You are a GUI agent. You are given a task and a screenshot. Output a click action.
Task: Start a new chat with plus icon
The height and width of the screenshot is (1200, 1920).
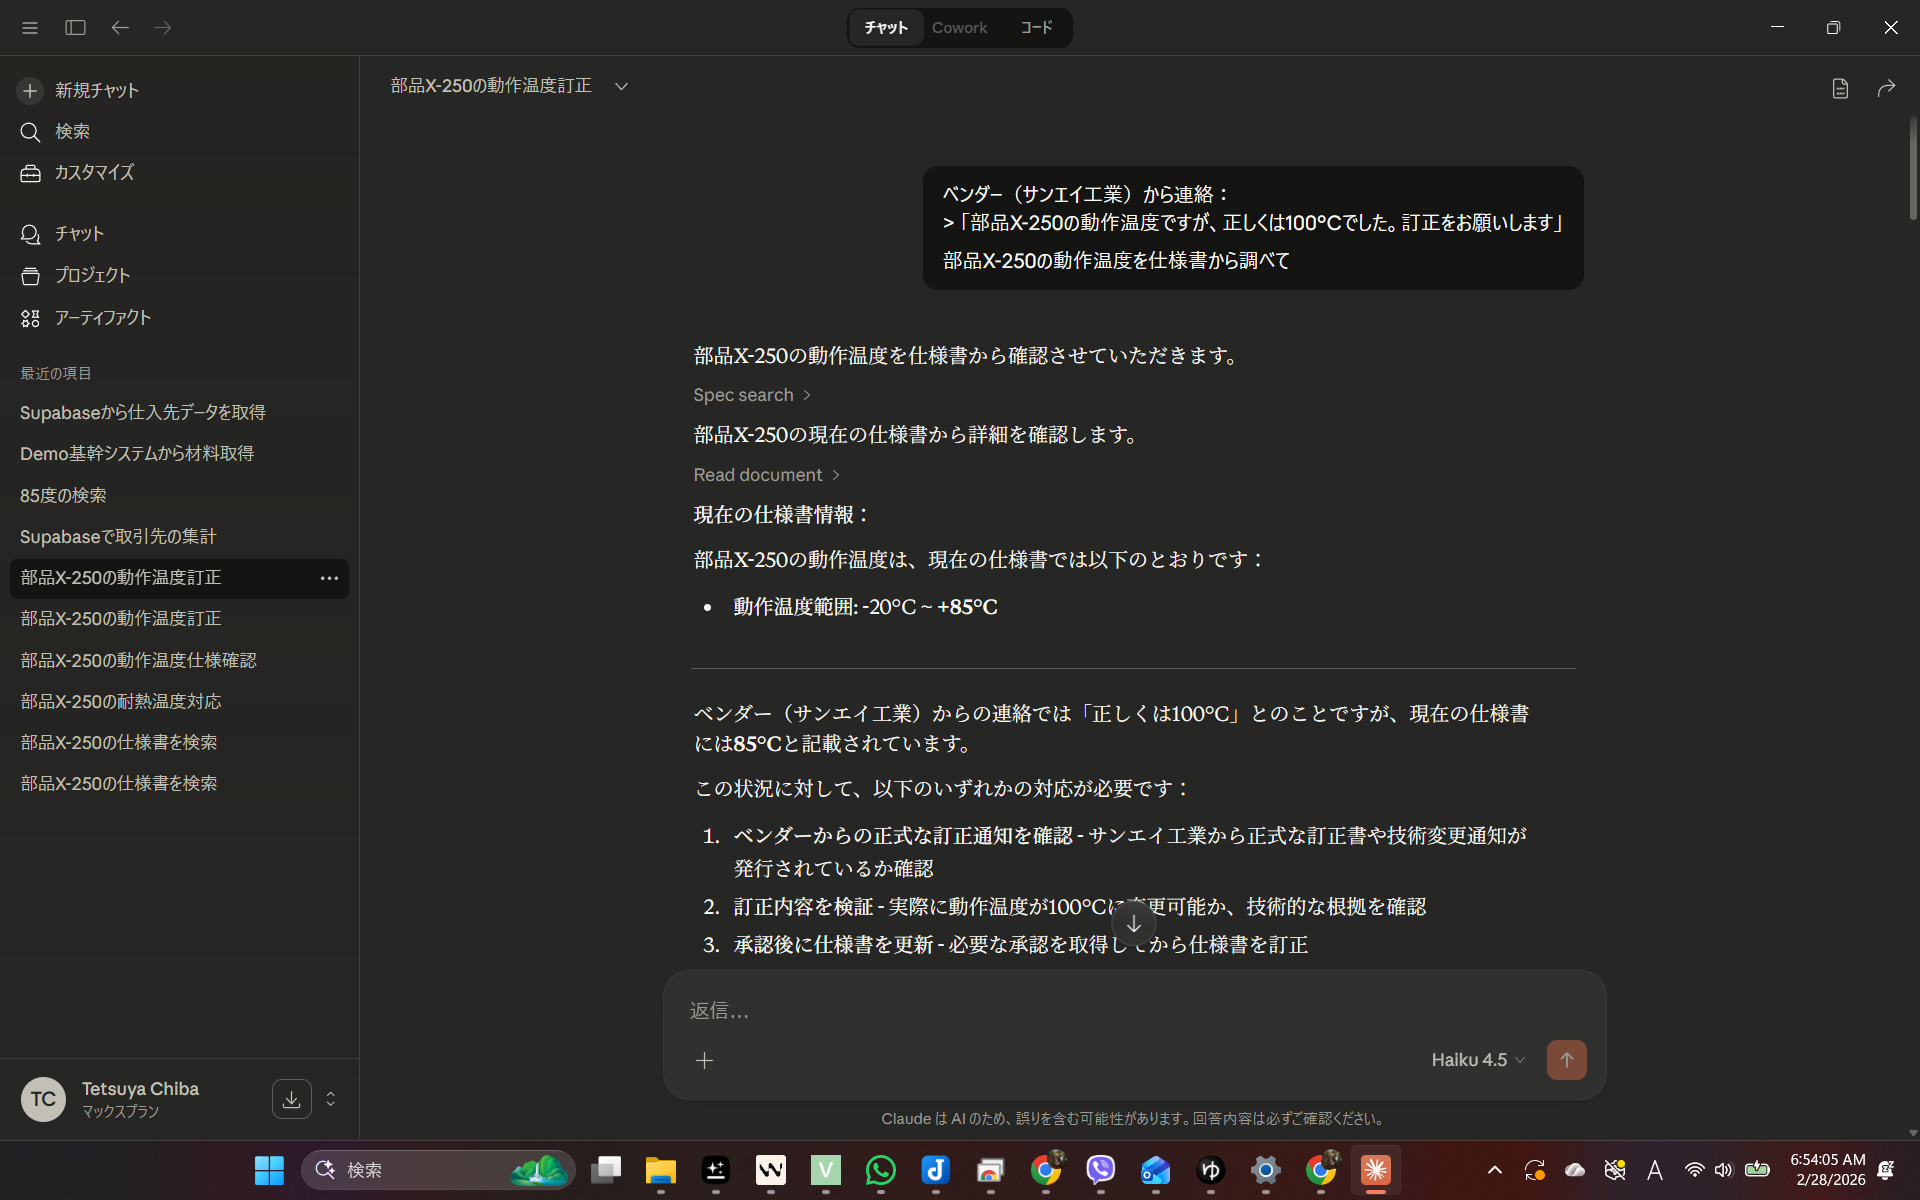(x=30, y=91)
